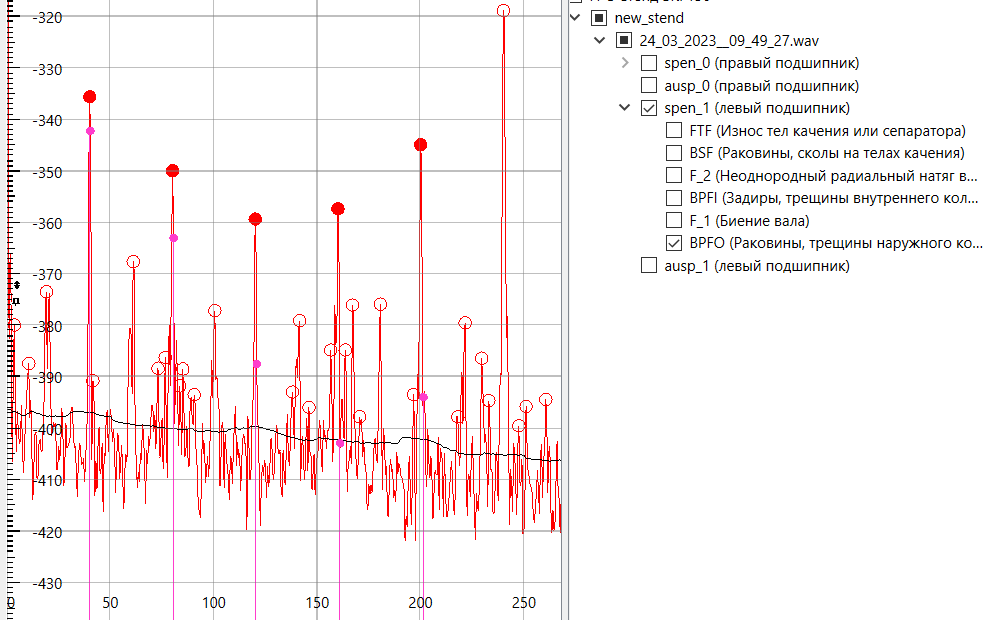Screen dimensions: 989x620
Task: Click the pin icon on the vertical axis
Action: (15, 299)
